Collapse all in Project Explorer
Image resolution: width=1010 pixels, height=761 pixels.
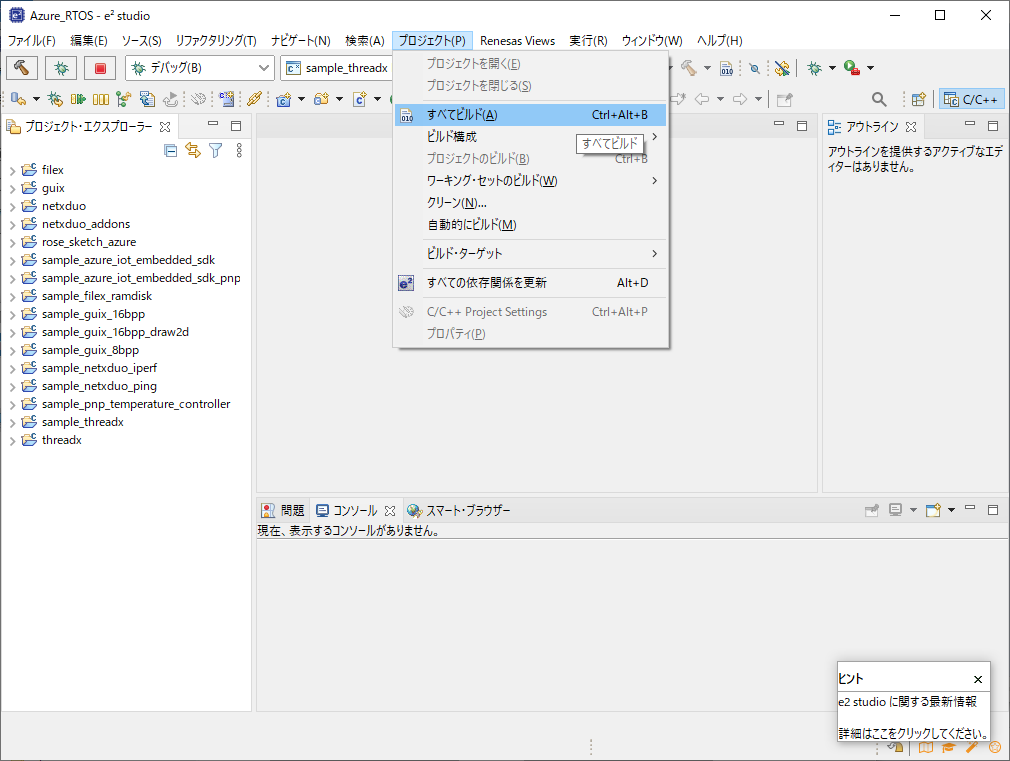[x=171, y=151]
